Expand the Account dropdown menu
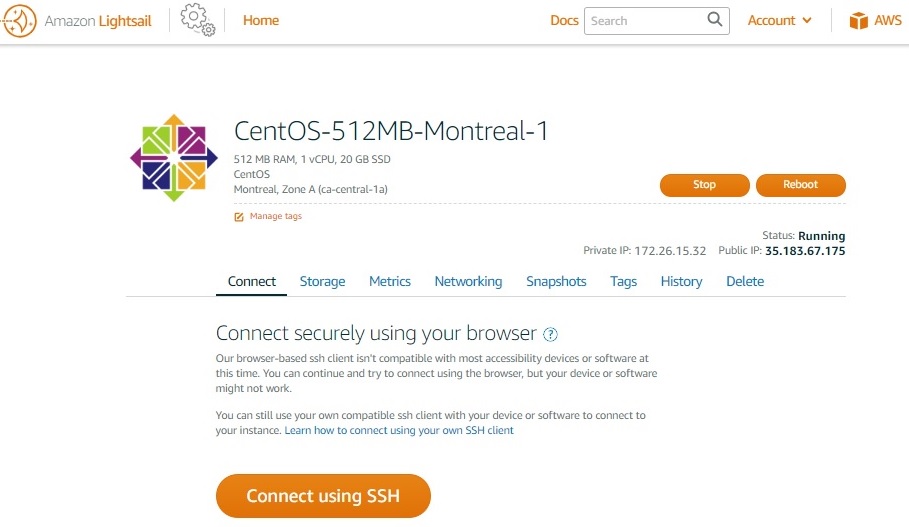 pos(779,21)
